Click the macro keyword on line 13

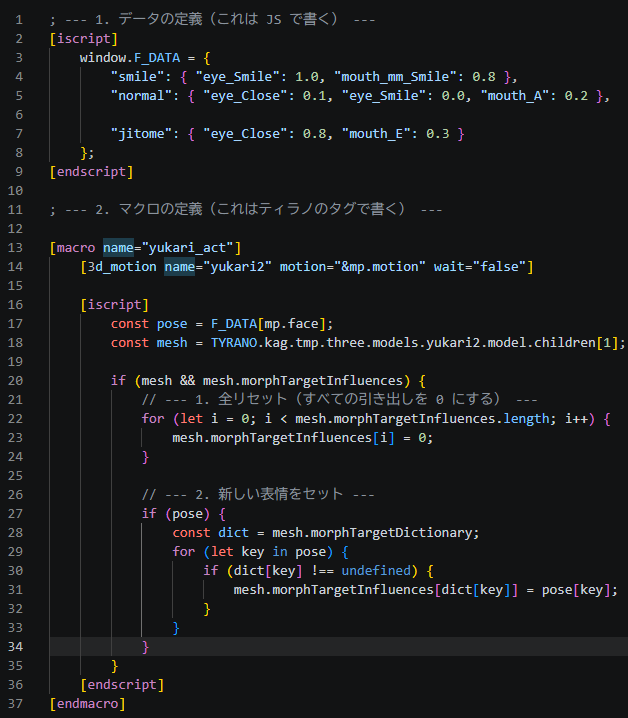point(76,248)
